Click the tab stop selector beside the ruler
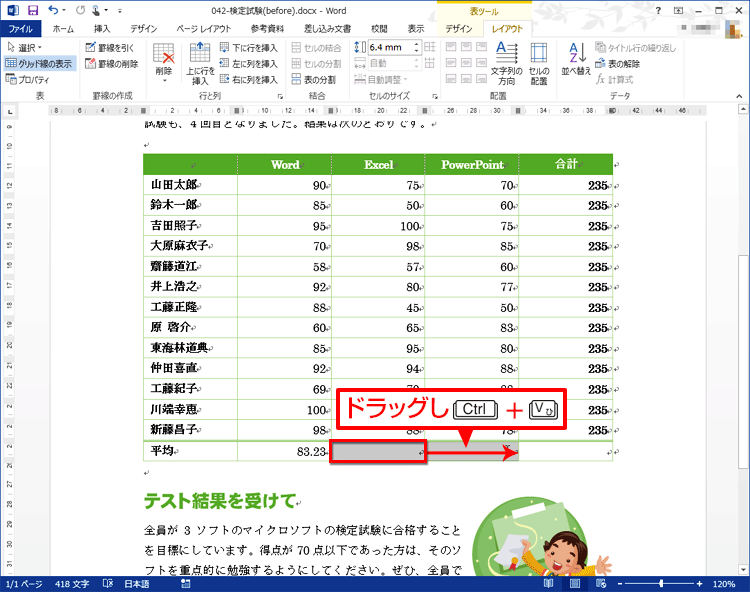 10,111
